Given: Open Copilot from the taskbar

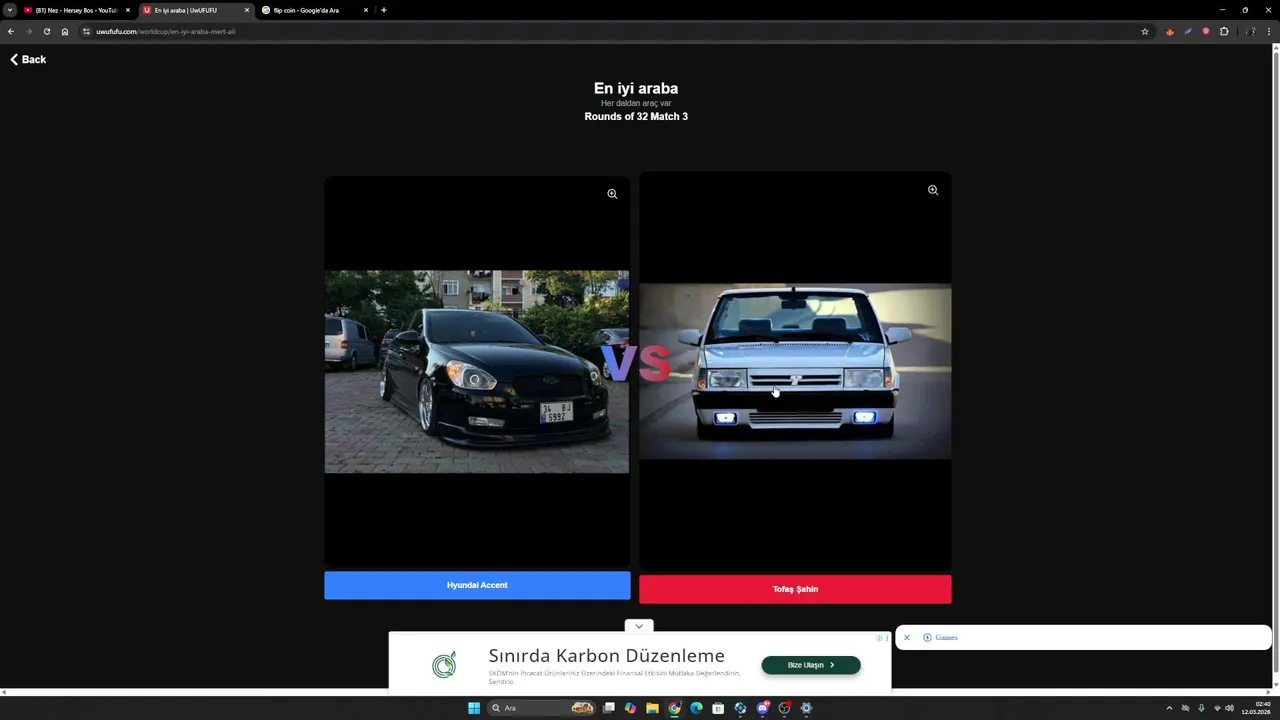Looking at the screenshot, I should [630, 708].
